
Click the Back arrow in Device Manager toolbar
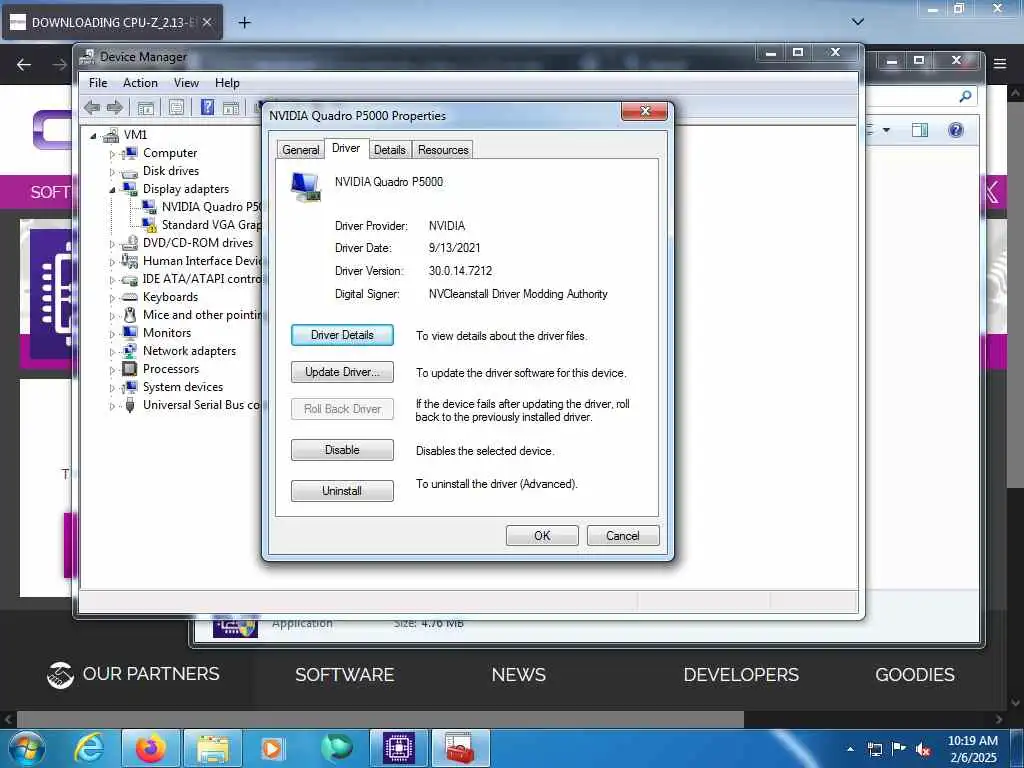(92, 108)
